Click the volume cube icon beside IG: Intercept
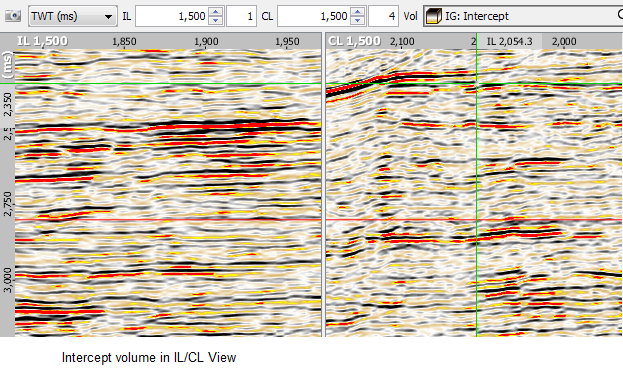This screenshot has width=623, height=383. (433, 16)
